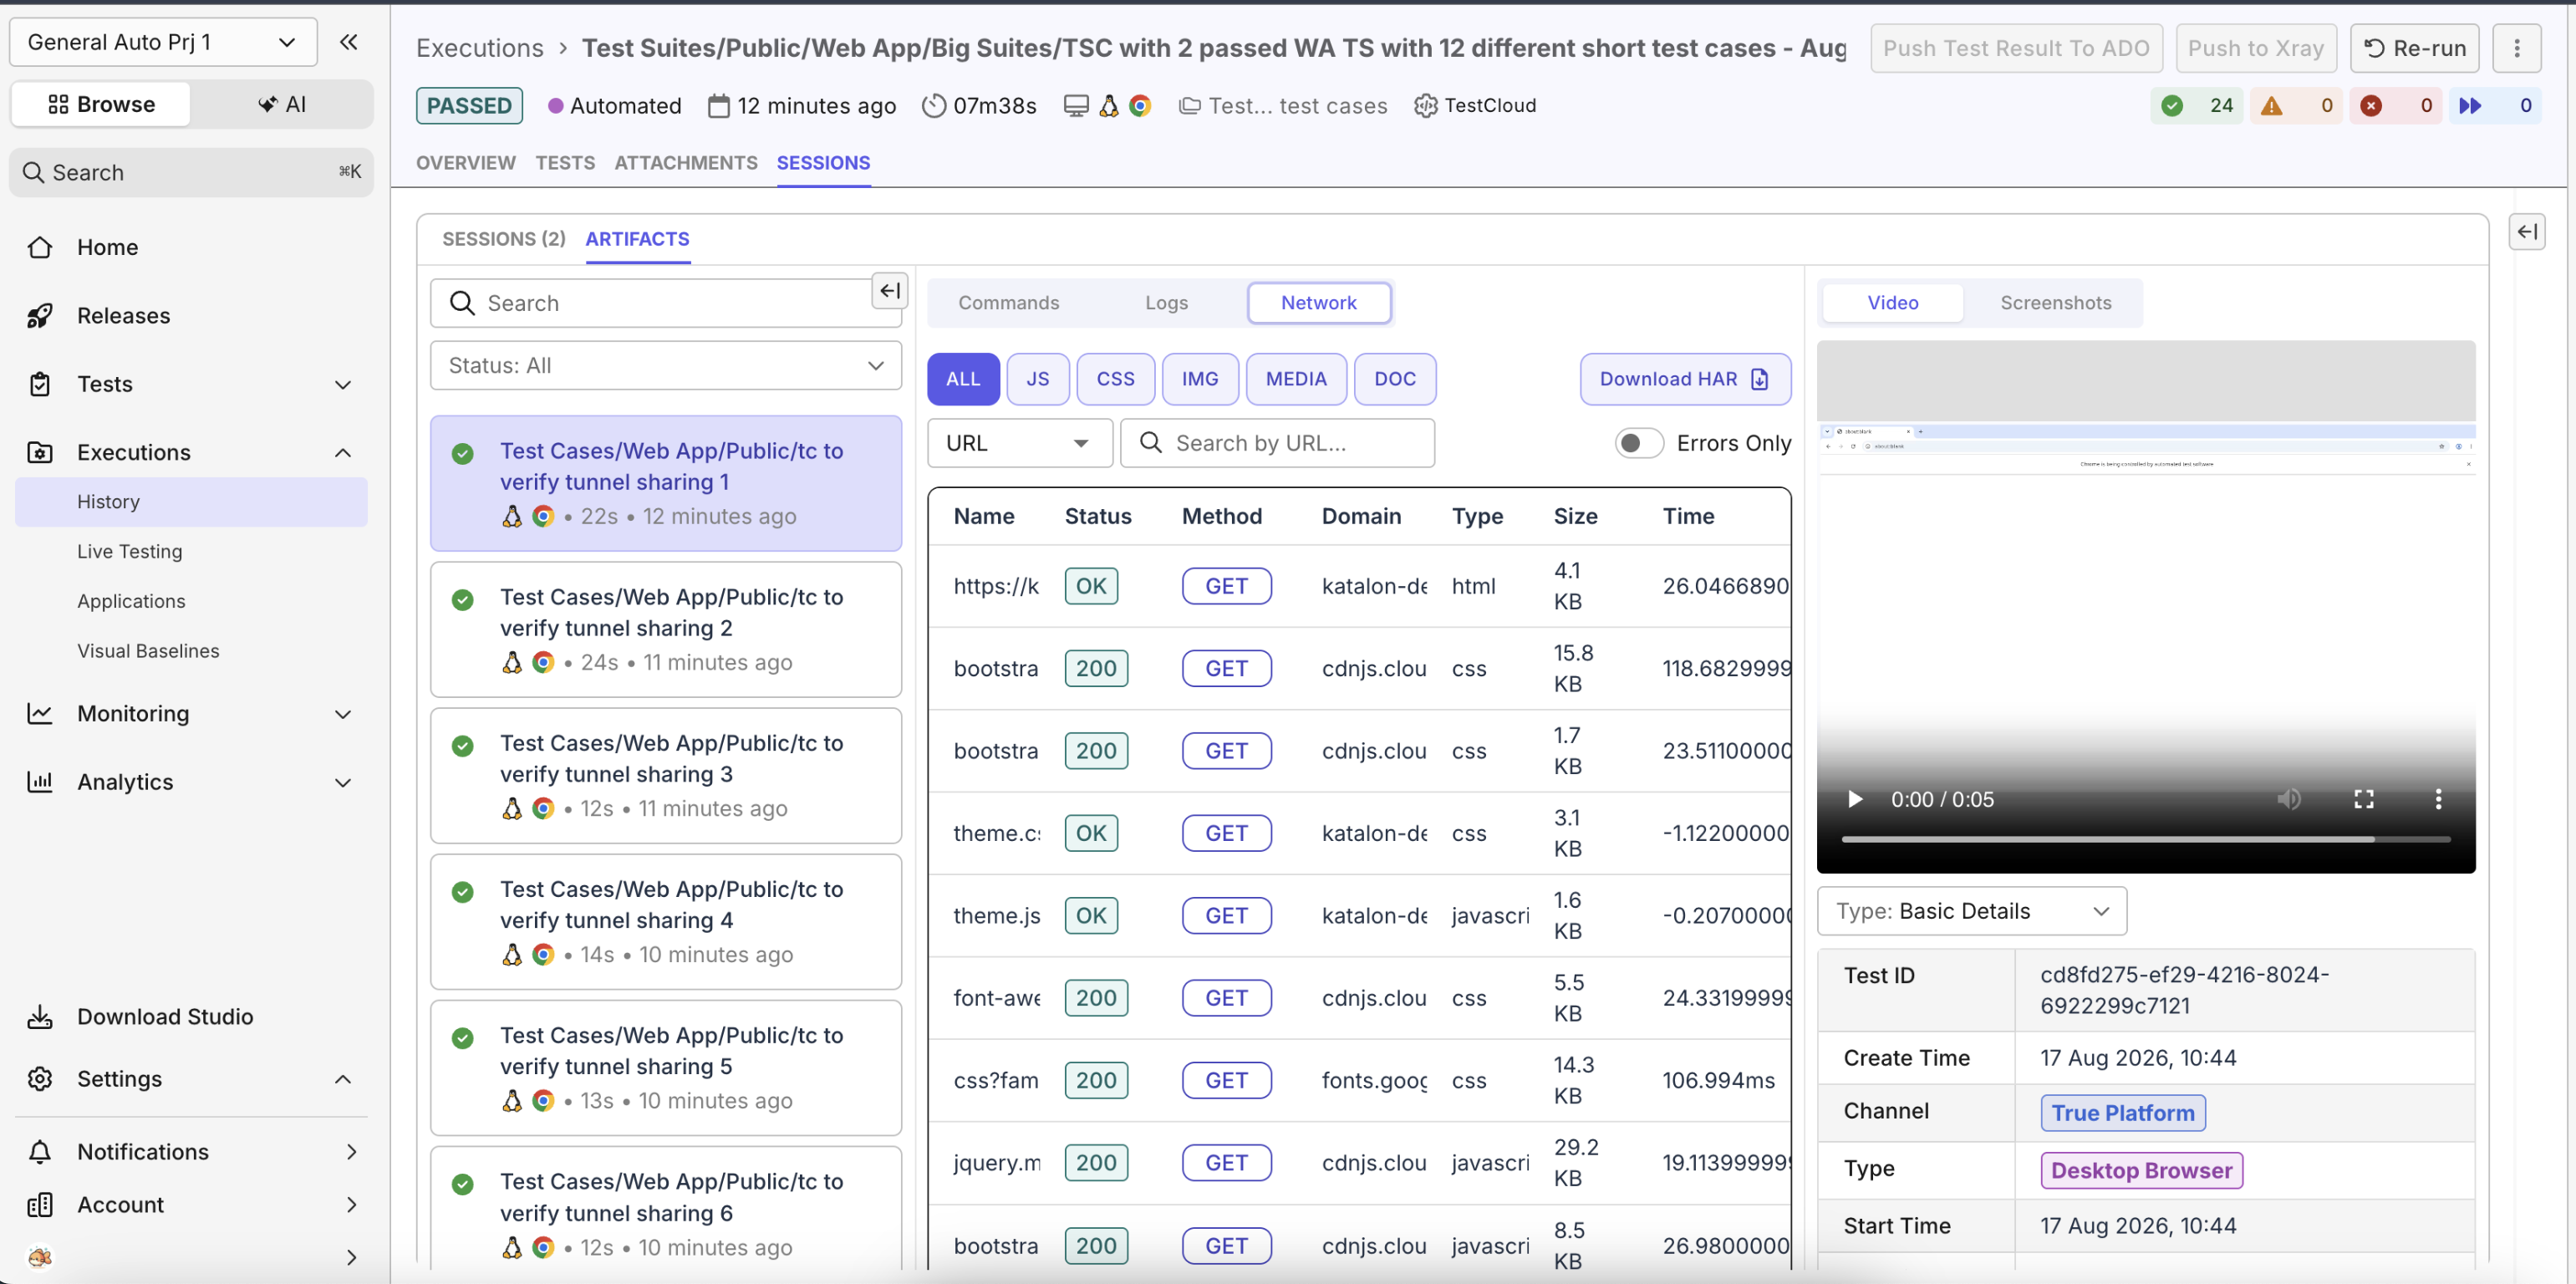The image size is (2576, 1284).
Task: Enter fullscreen on the video player
Action: pyautogui.click(x=2363, y=799)
